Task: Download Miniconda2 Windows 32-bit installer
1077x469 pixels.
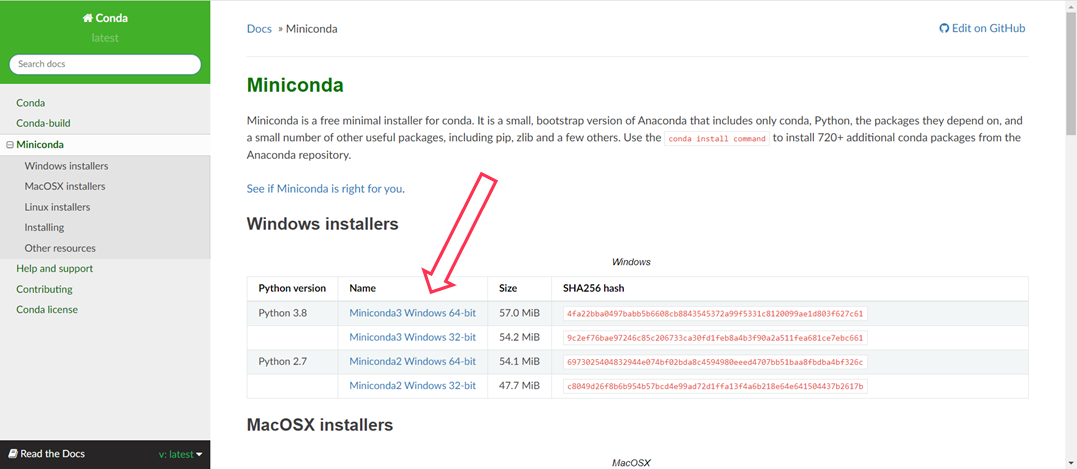Action: click(412, 386)
